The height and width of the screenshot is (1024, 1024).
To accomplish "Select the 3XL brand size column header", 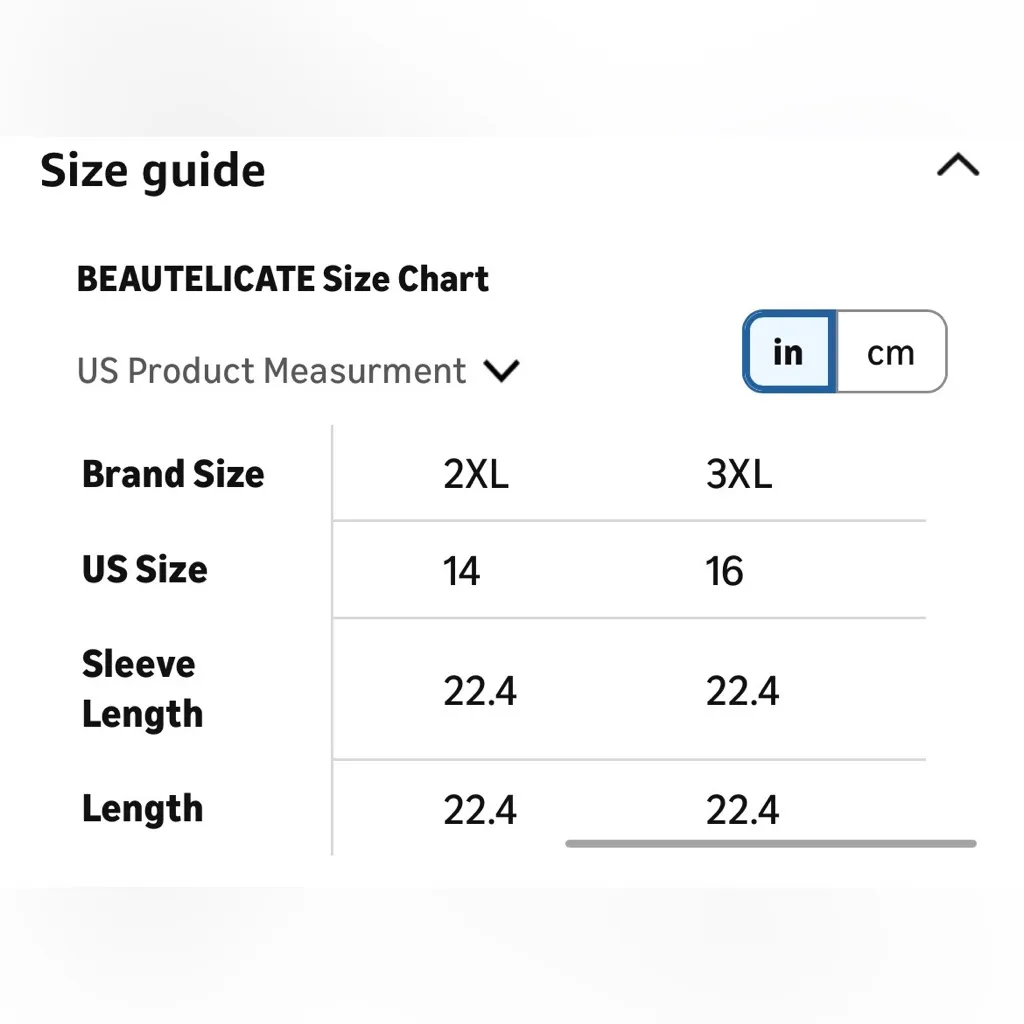I will coord(739,474).
